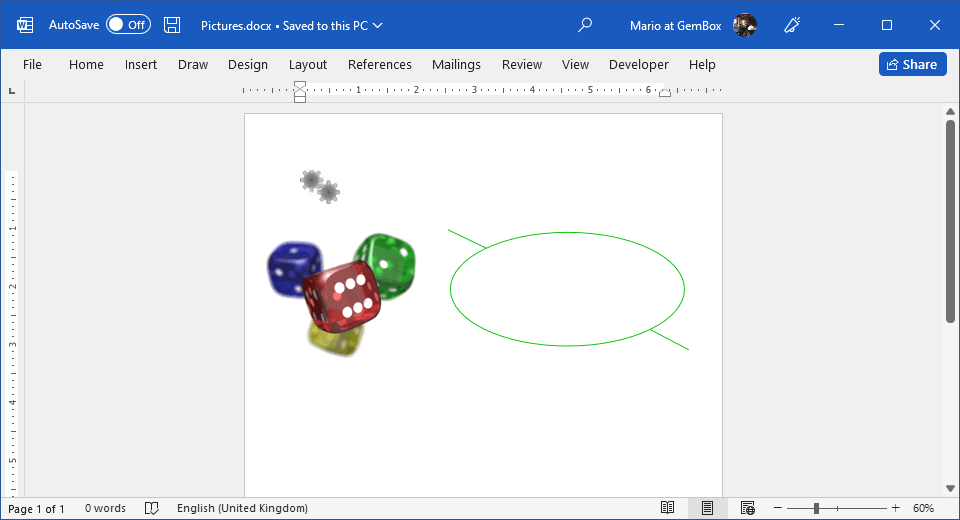The height and width of the screenshot is (520, 960).
Task: Click the zoom slider handle
Action: 816,508
